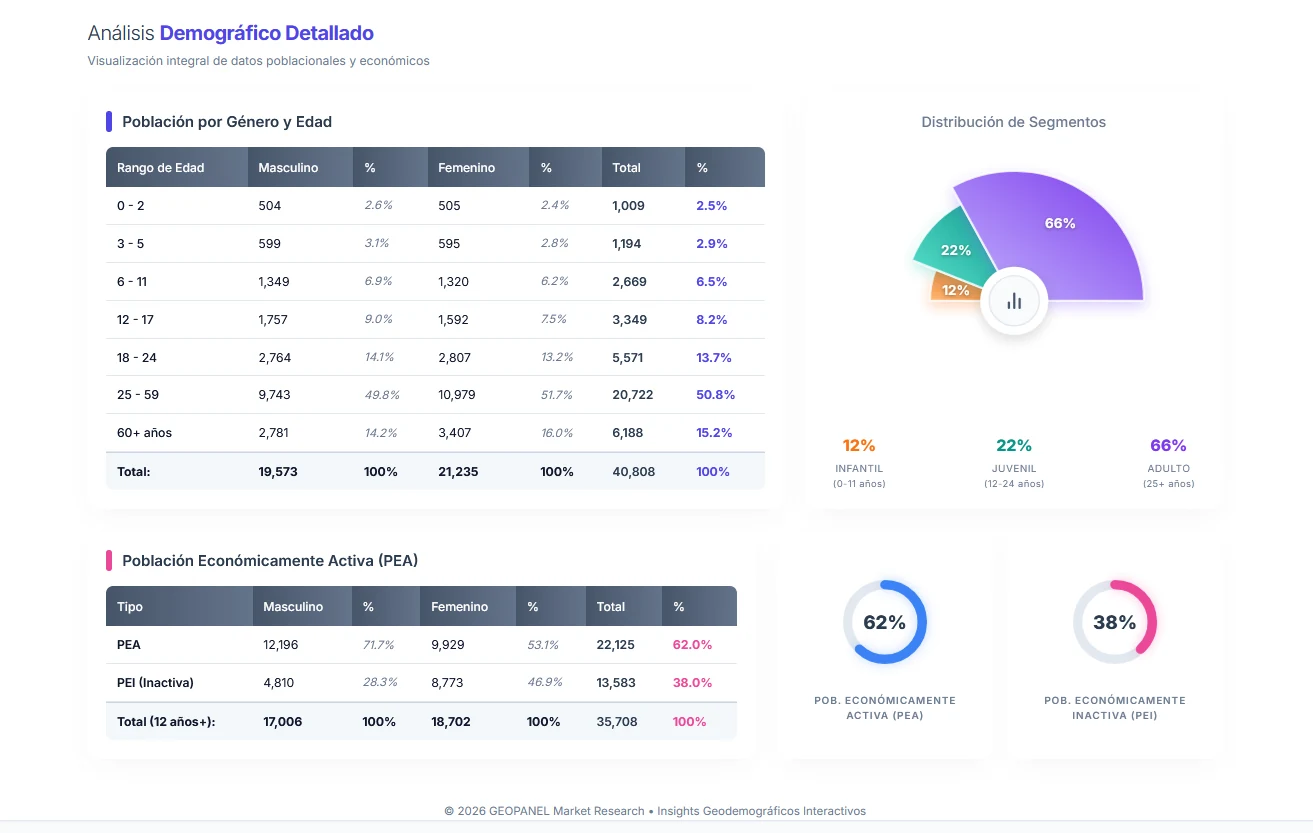The image size is (1313, 833).
Task: Click the 'Población por Género y Edad' heading
Action: coord(227,122)
